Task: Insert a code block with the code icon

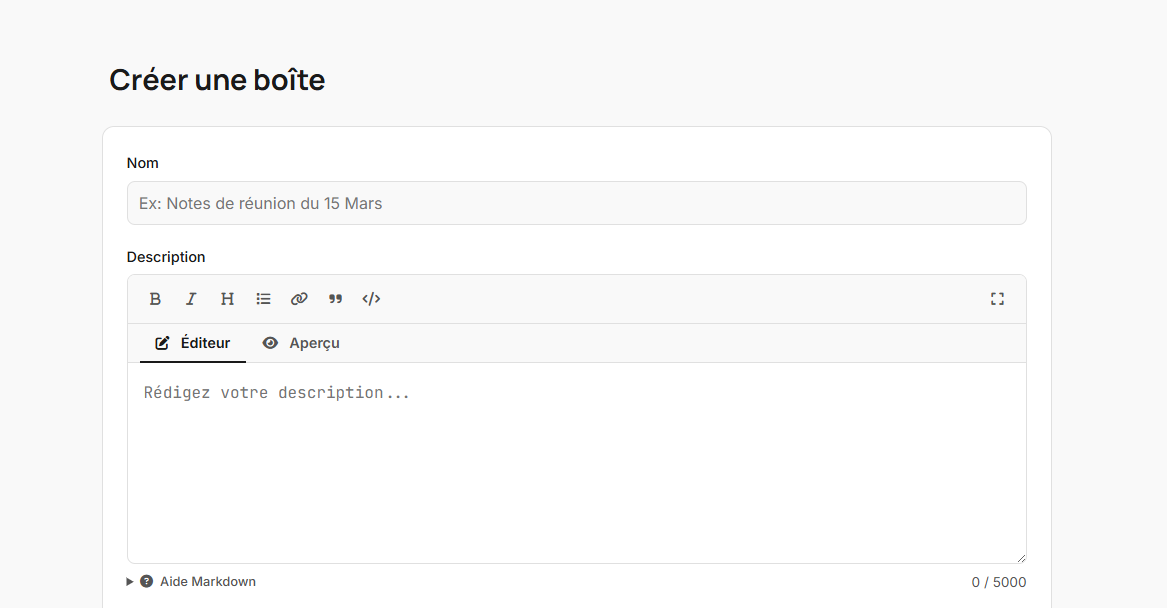Action: coord(371,299)
